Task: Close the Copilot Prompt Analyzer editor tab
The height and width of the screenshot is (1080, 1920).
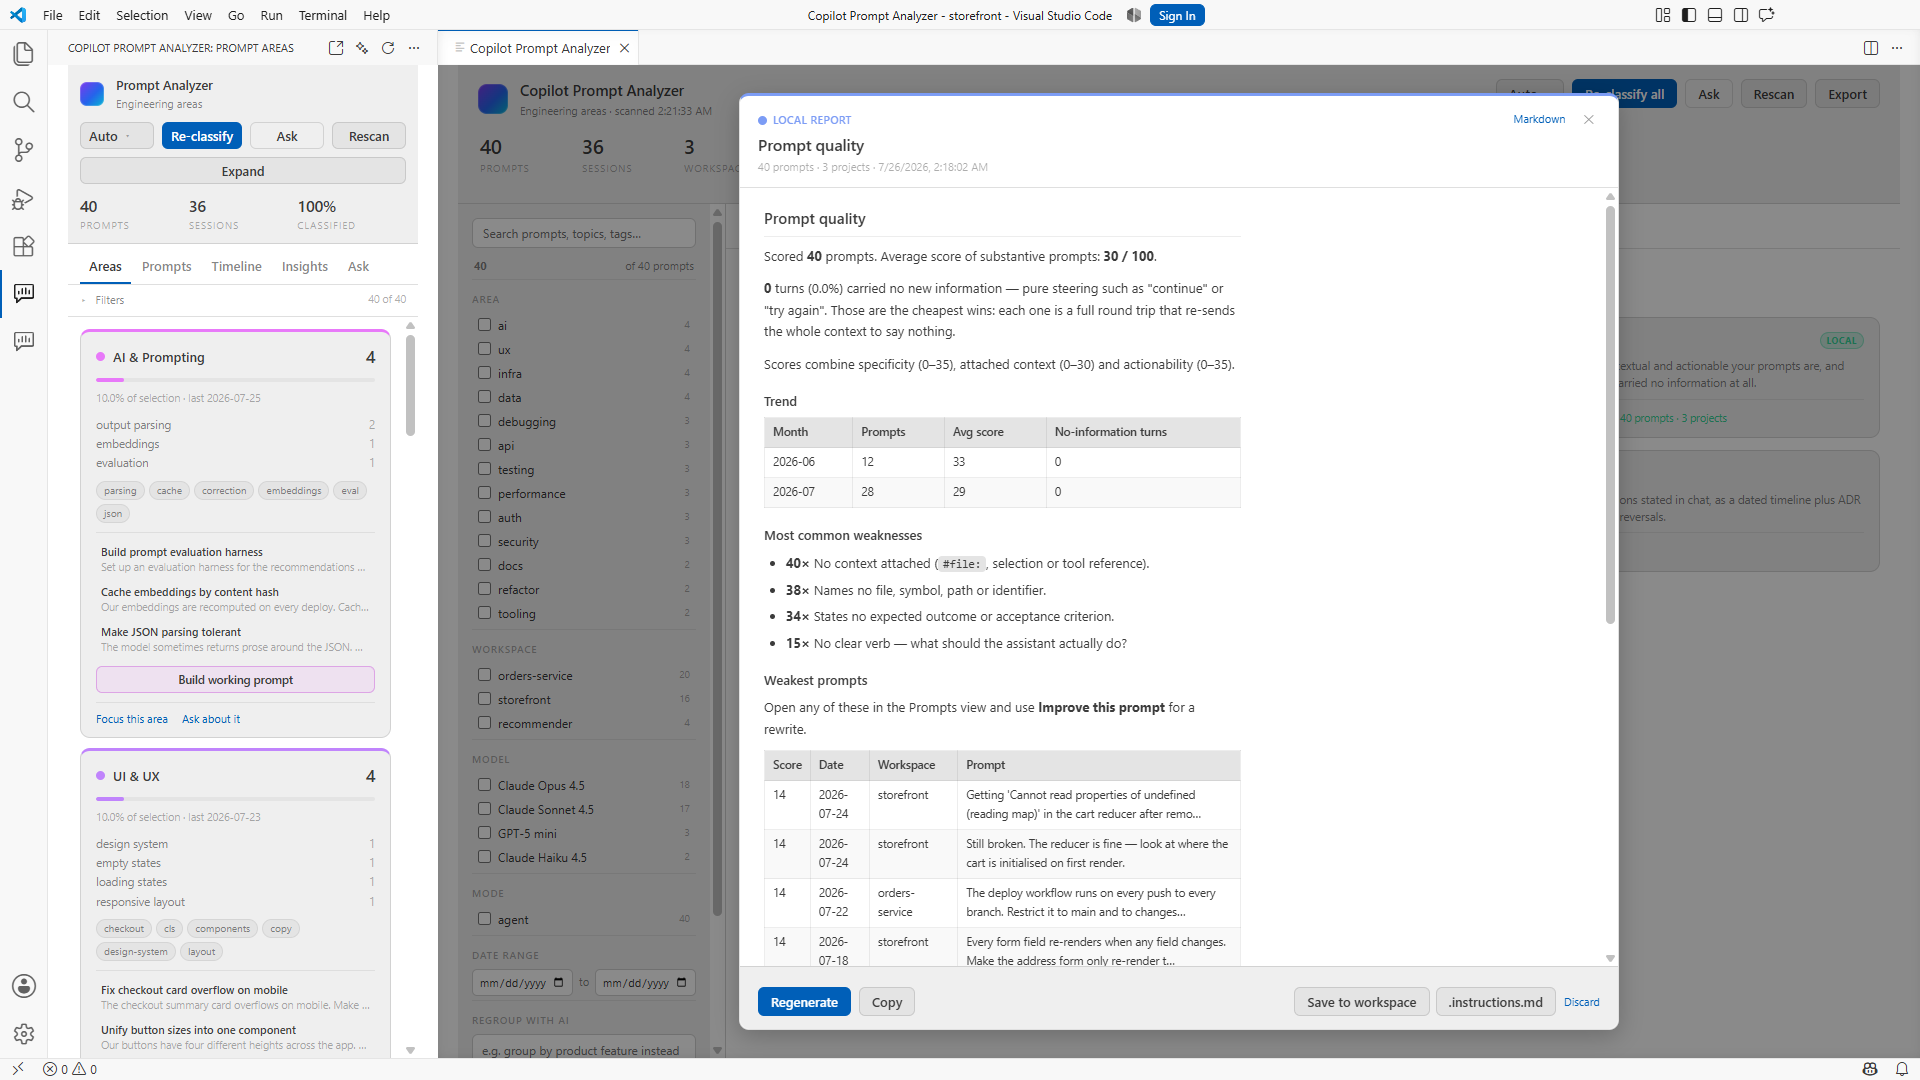Action: pos(625,48)
